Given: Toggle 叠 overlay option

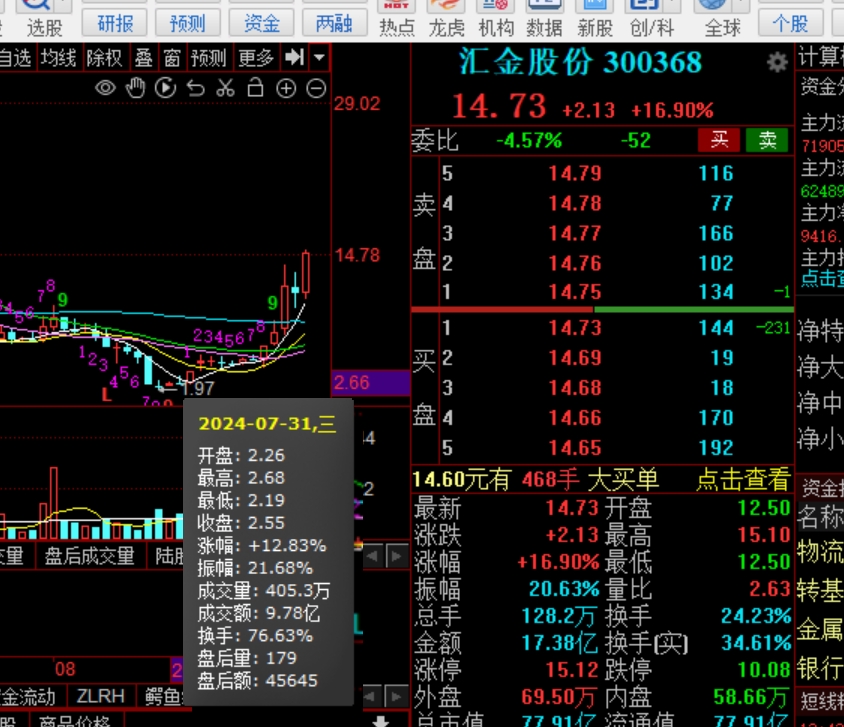Looking at the screenshot, I should (x=144, y=58).
